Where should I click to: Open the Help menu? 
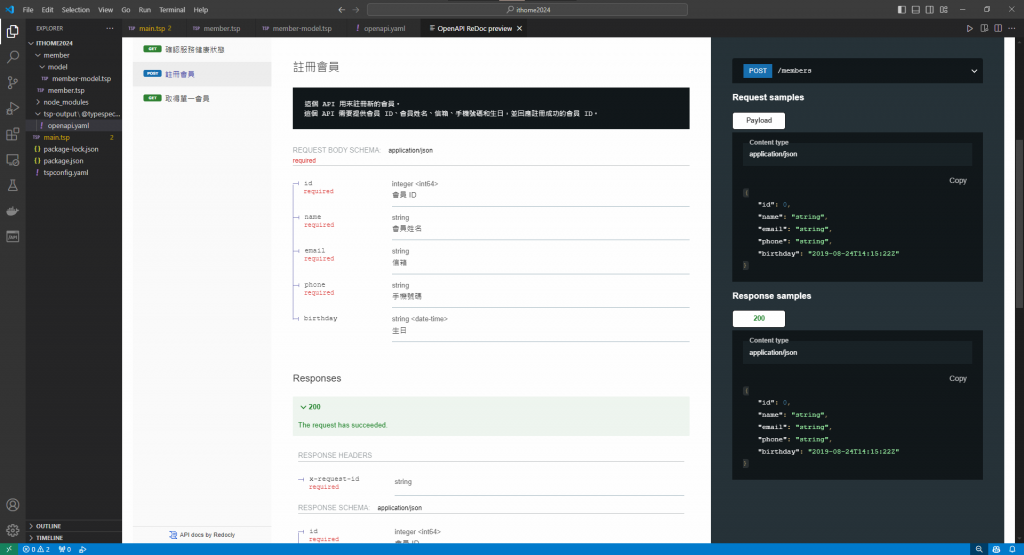click(200, 10)
